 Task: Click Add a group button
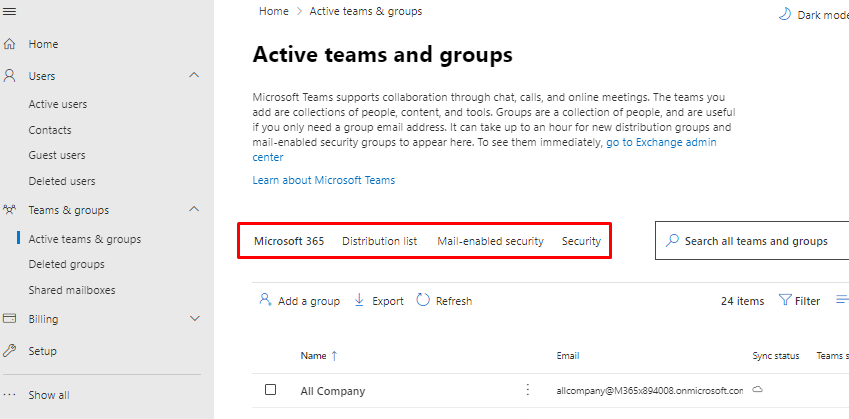(x=299, y=300)
